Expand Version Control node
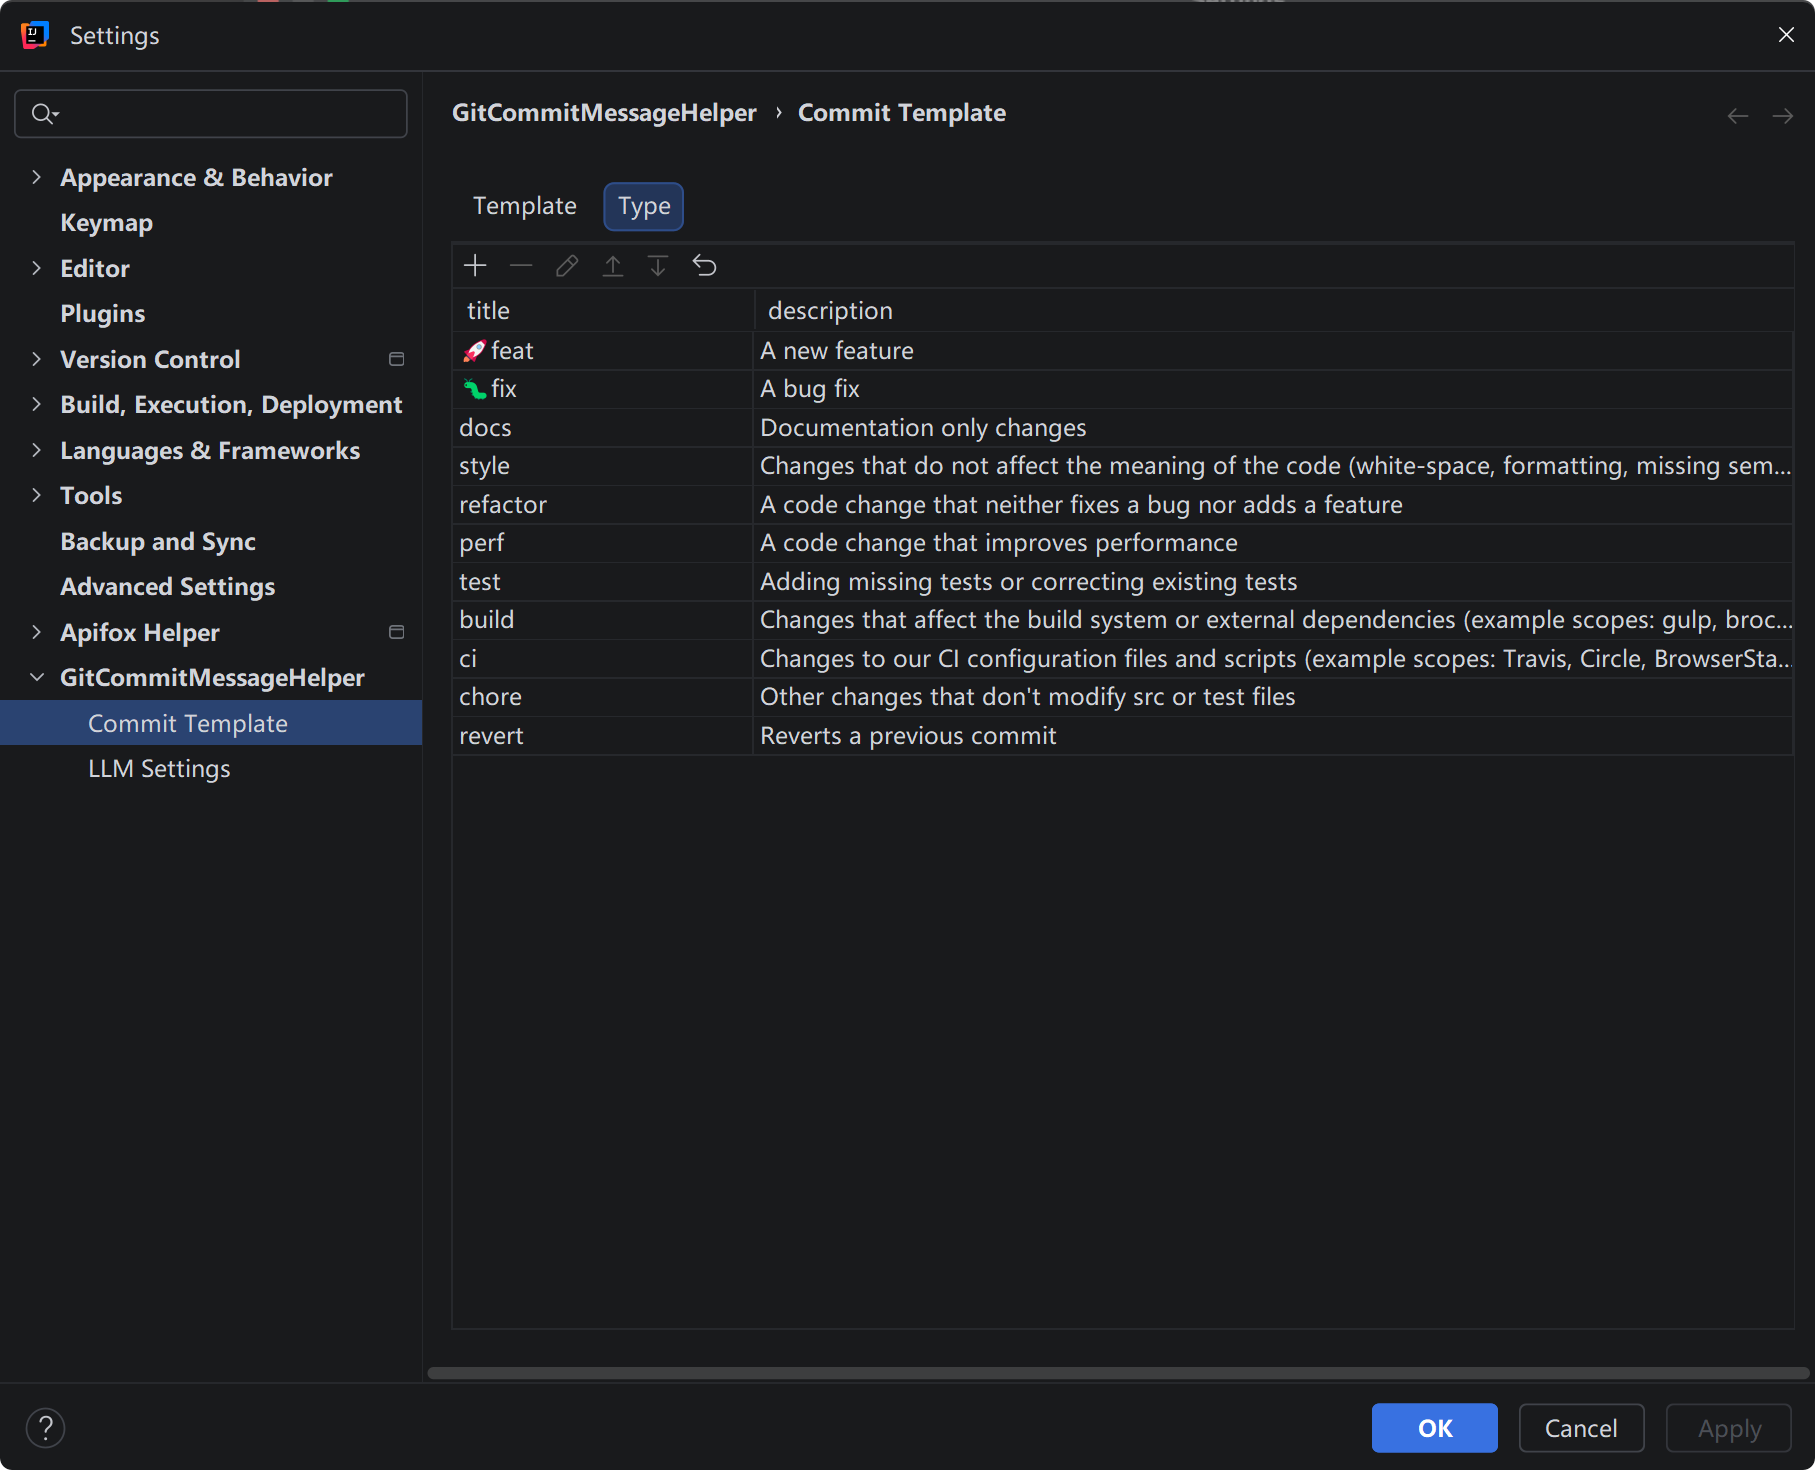This screenshot has width=1815, height=1470. tap(37, 359)
